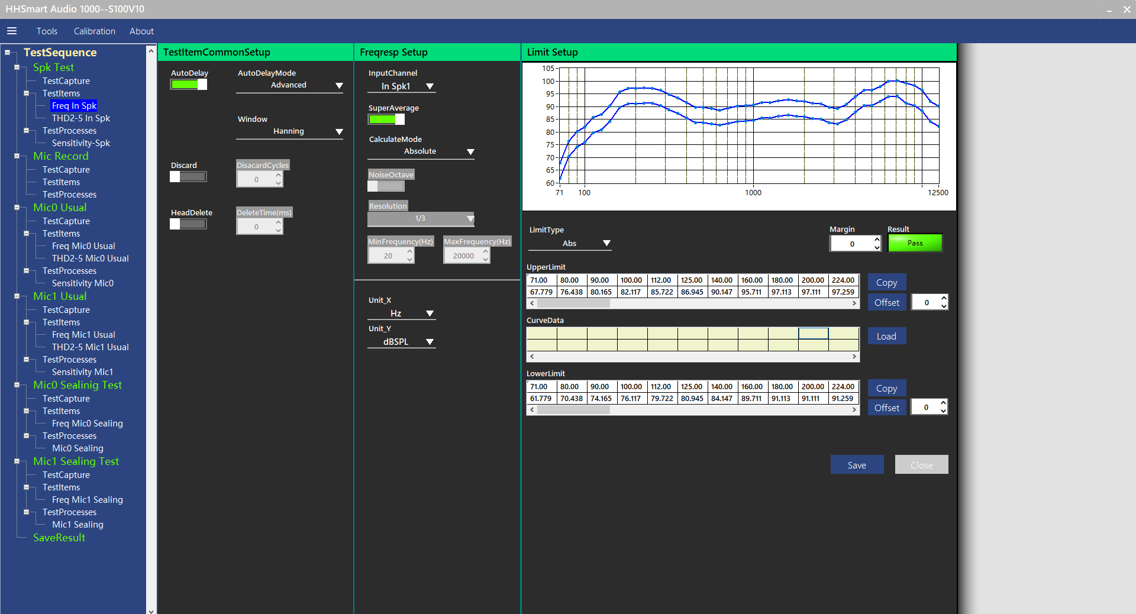Open the Window Hanning dropdown
Screen dimensions: 1136x614
pyautogui.click(x=290, y=131)
